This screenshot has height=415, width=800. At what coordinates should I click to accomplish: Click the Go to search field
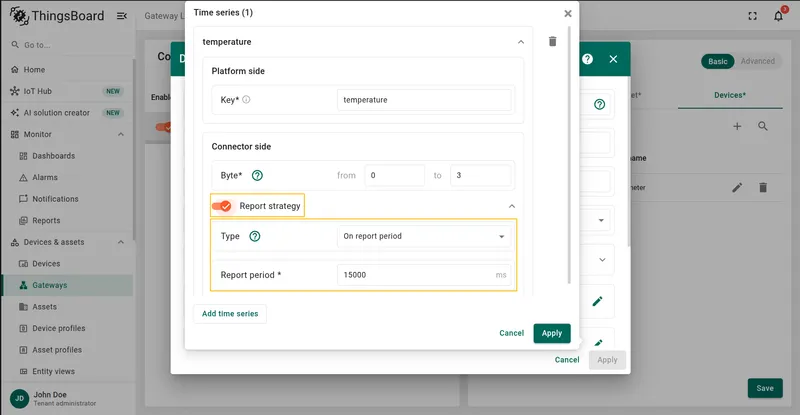tap(67, 45)
